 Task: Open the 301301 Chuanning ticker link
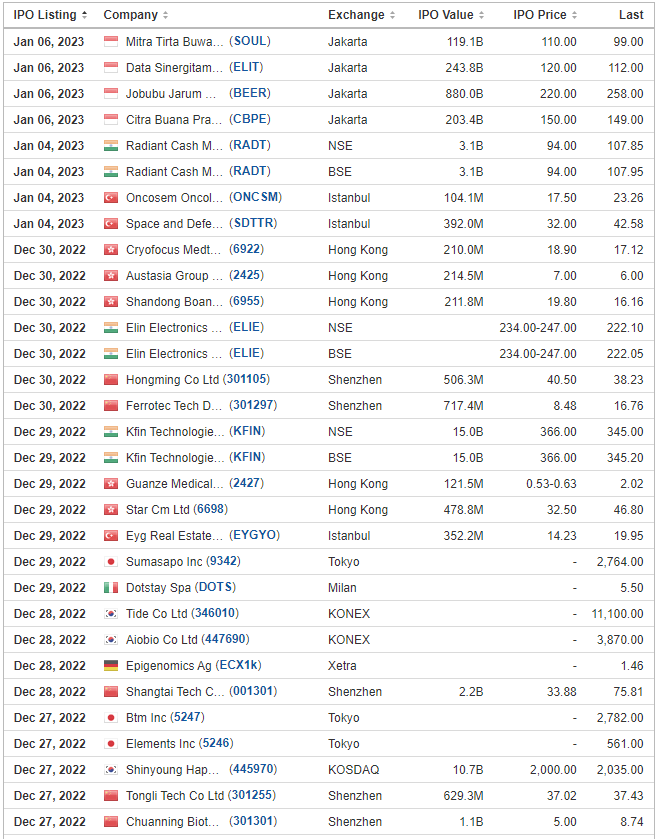[x=253, y=821]
